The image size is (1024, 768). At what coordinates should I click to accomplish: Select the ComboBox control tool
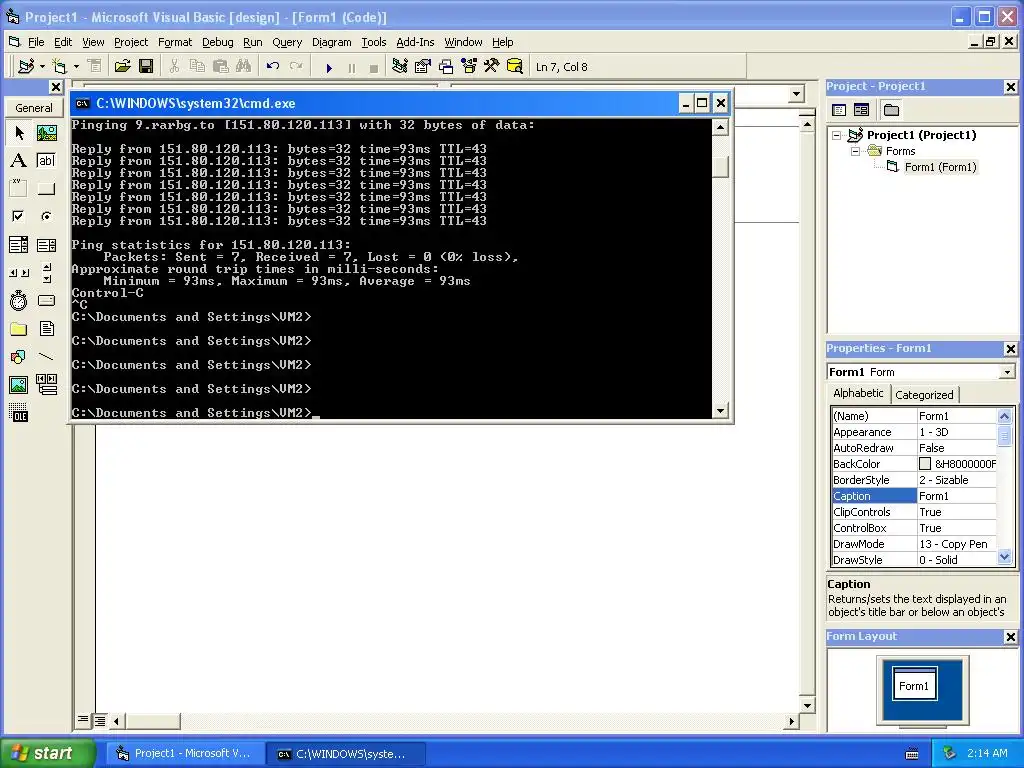(19, 245)
